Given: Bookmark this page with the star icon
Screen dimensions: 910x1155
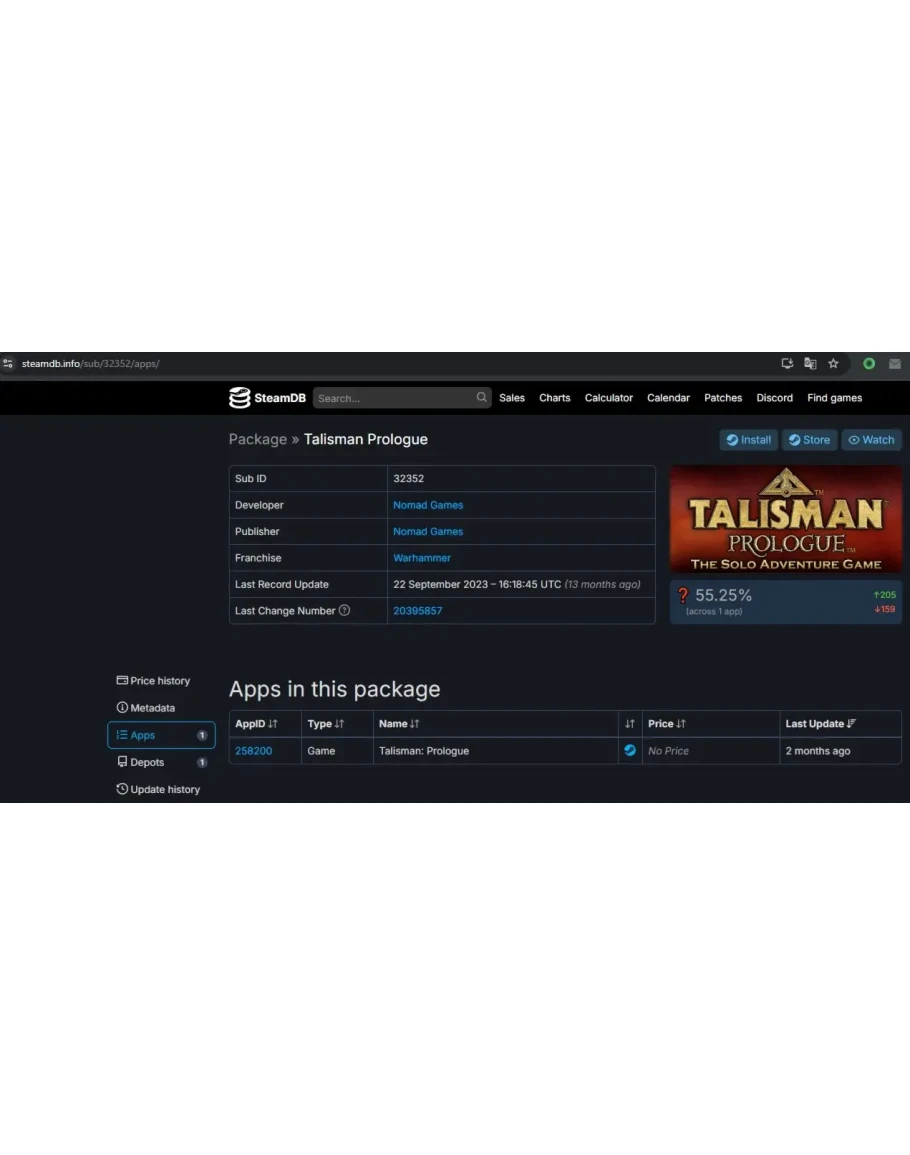Looking at the screenshot, I should 833,364.
